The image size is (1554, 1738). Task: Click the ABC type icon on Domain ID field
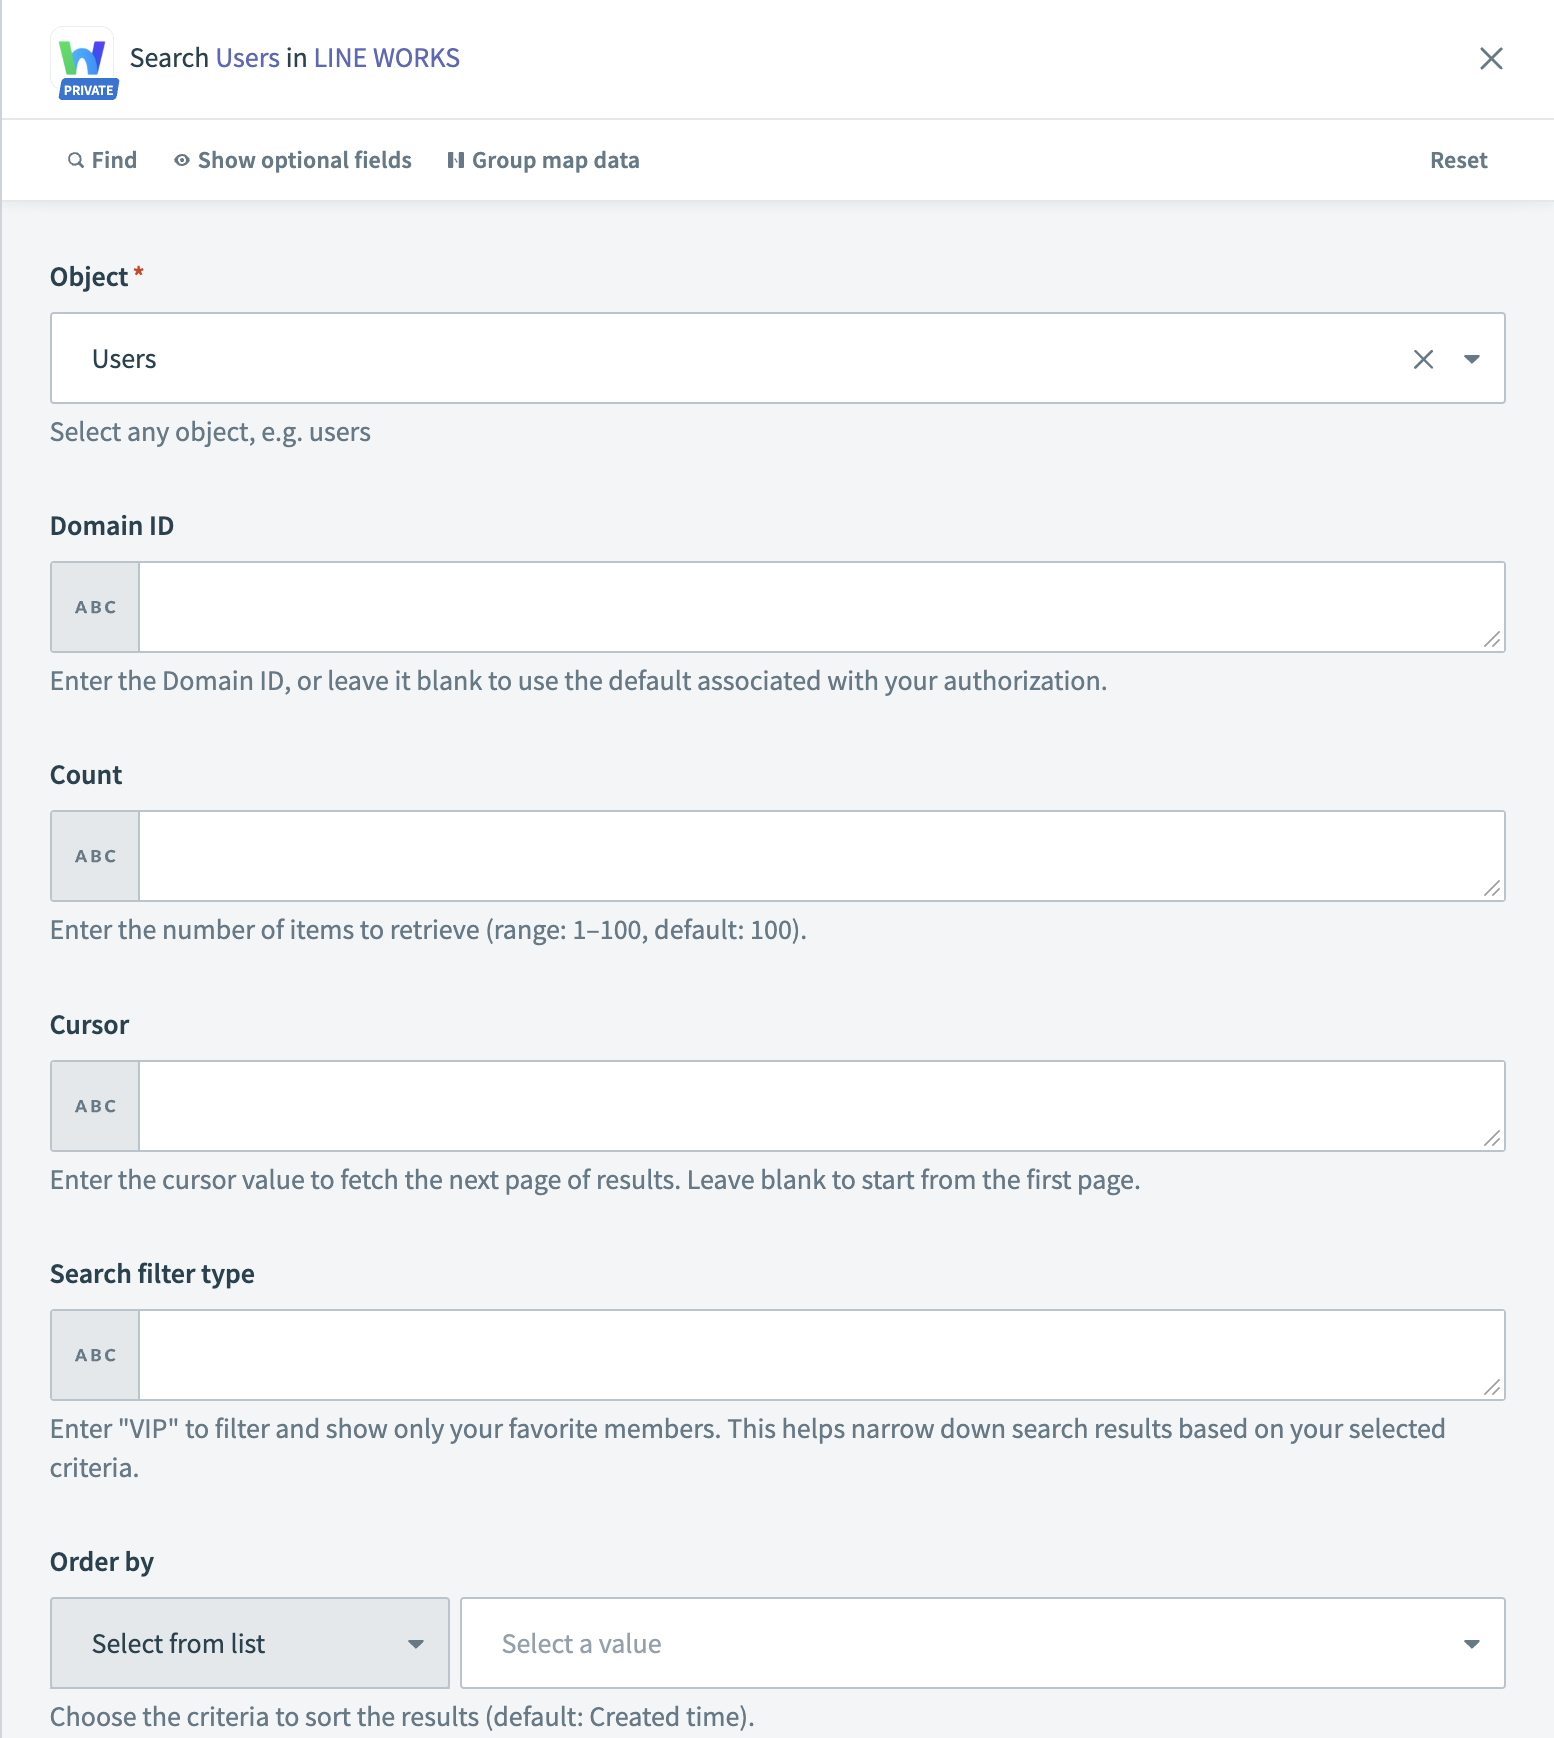click(94, 606)
